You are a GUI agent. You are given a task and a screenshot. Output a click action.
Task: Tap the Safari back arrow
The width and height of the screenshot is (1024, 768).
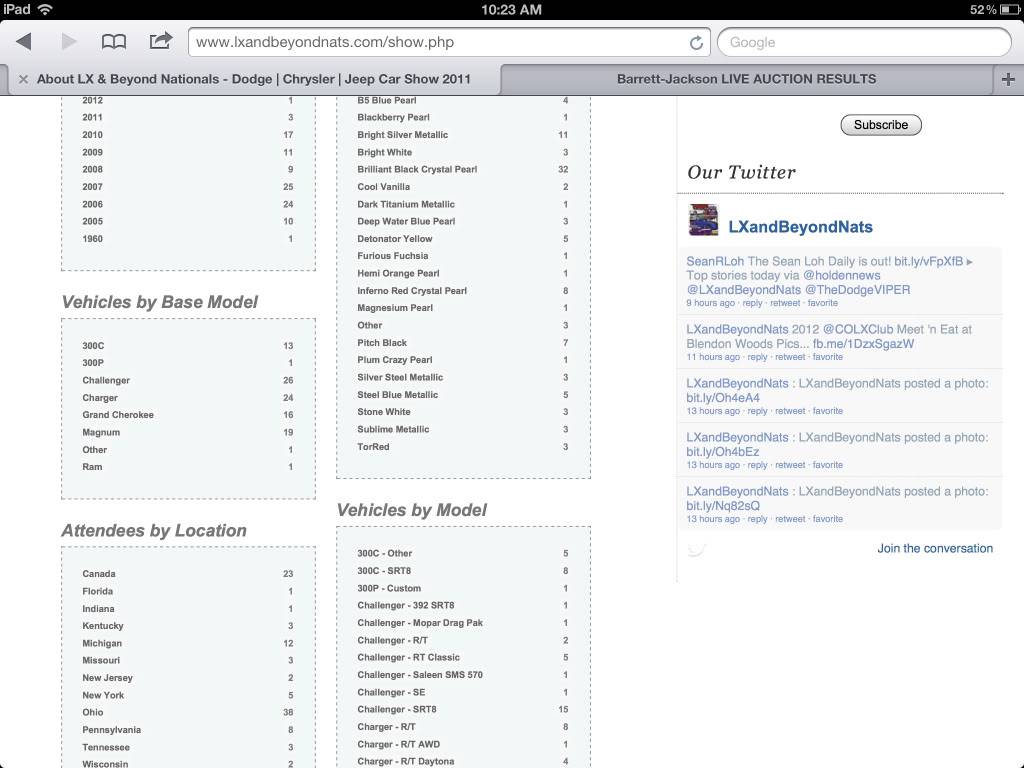[24, 41]
